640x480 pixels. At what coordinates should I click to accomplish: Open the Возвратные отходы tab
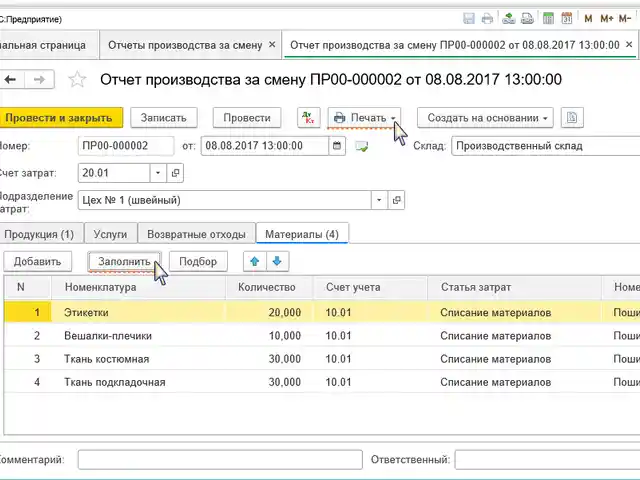[x=196, y=234]
